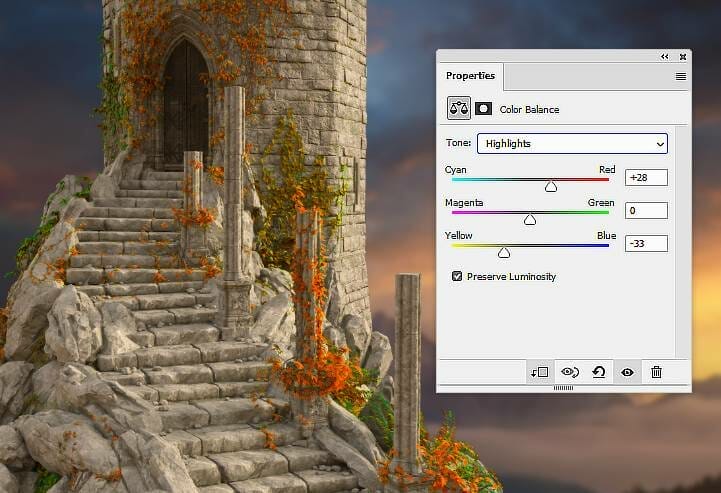Viewport: 721px width, 493px height.
Task: Click the 'Tone:' label
Action: coord(458,143)
